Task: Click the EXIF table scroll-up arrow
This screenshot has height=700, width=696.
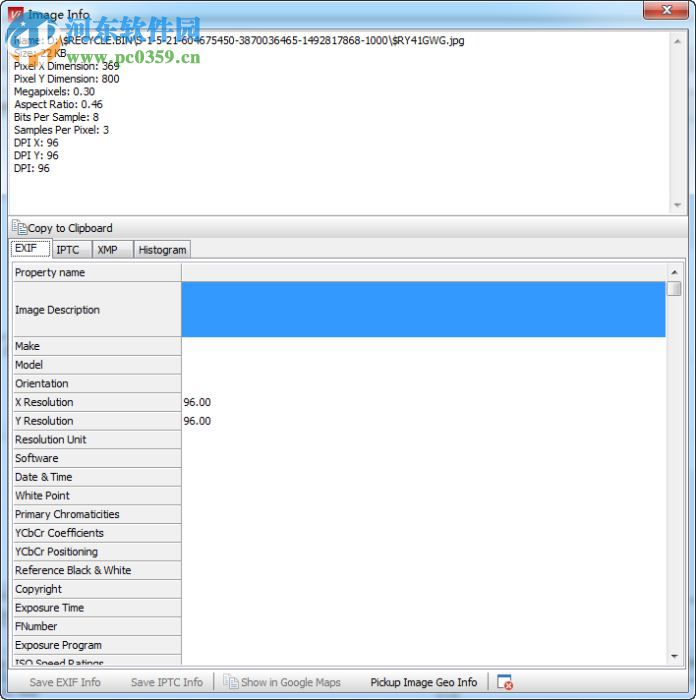Action: [674, 272]
